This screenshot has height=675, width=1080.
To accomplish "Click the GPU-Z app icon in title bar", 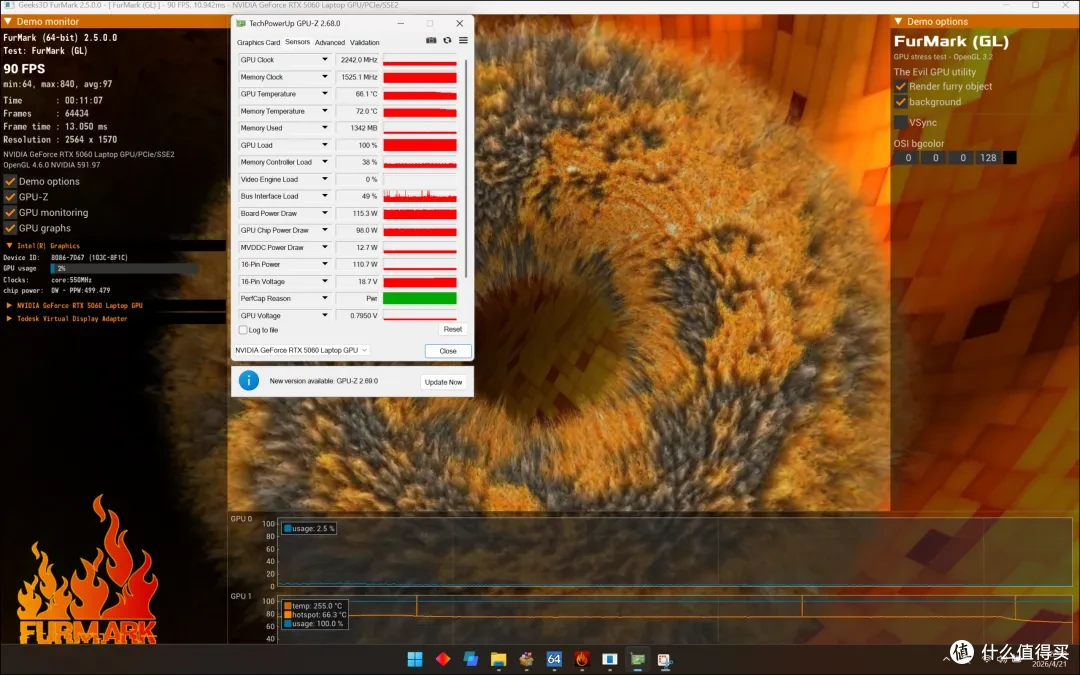I will coord(241,23).
